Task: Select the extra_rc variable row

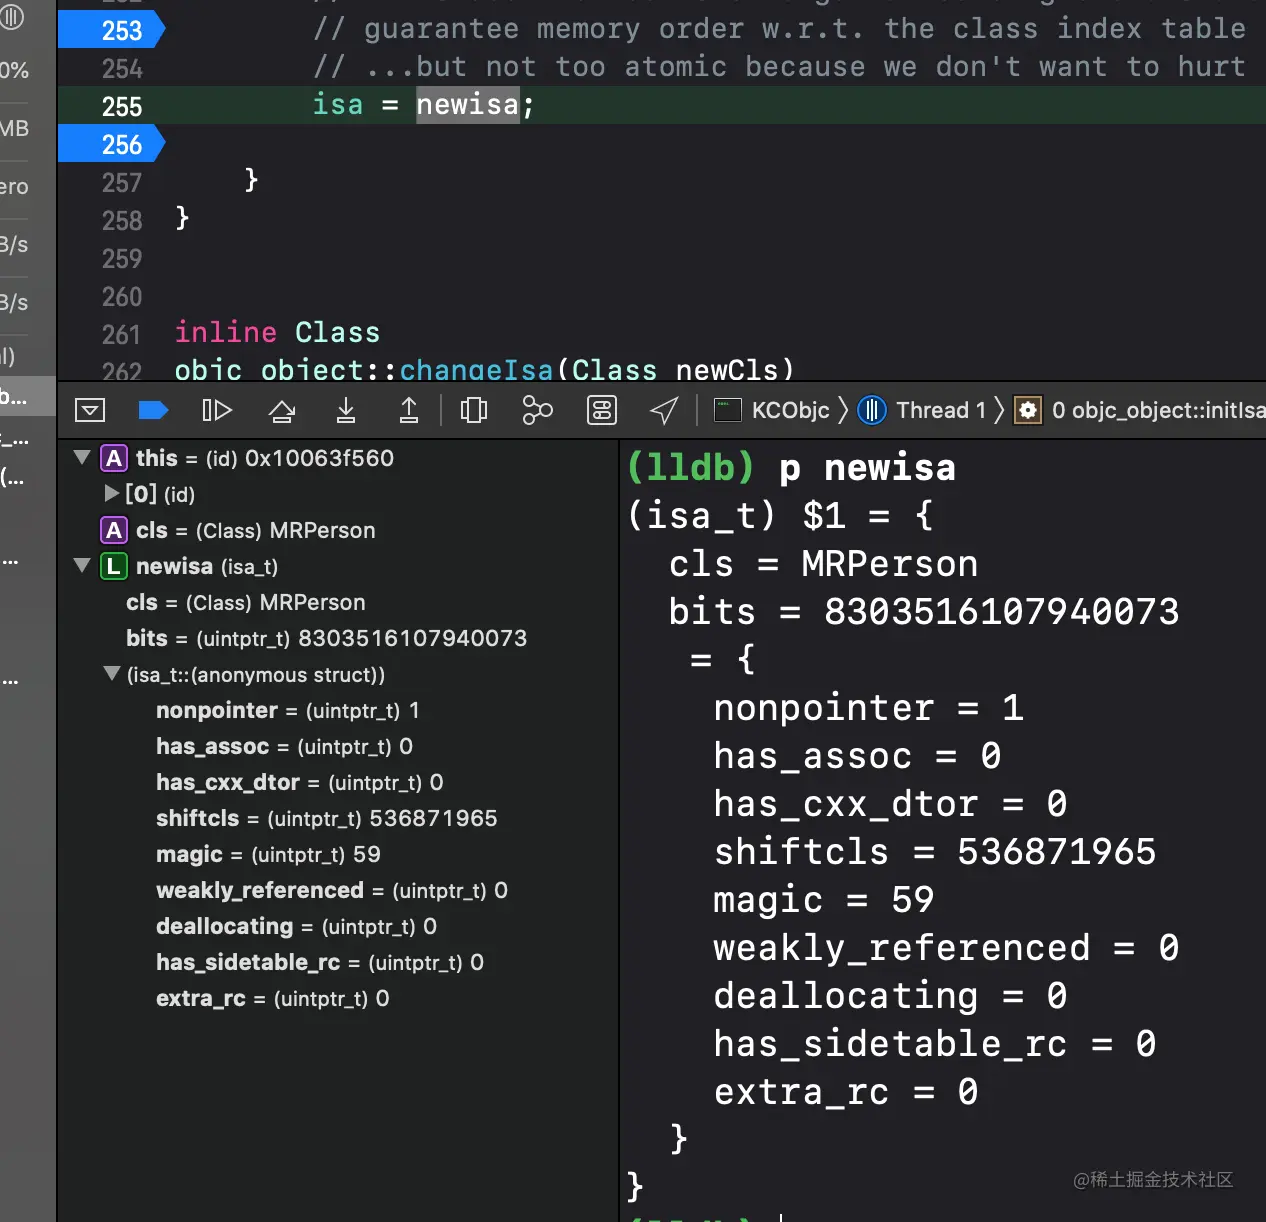Action: (340, 998)
